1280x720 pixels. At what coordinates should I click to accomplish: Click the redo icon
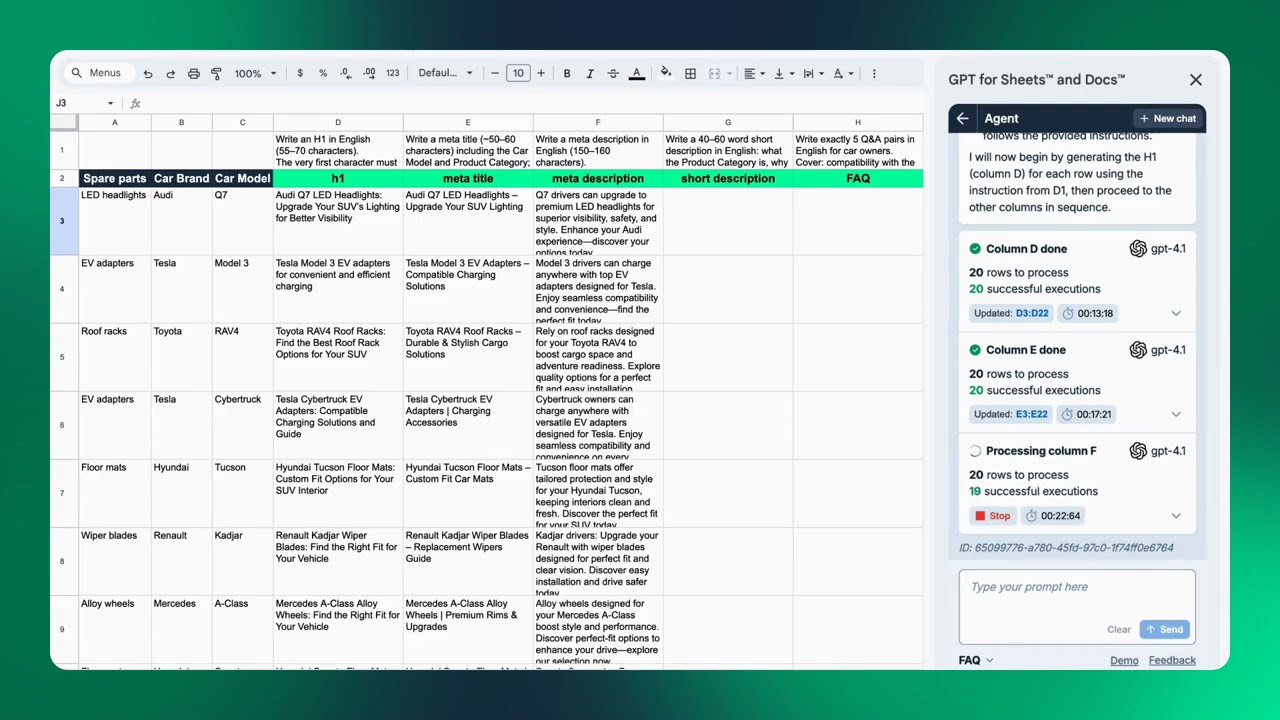click(x=170, y=74)
